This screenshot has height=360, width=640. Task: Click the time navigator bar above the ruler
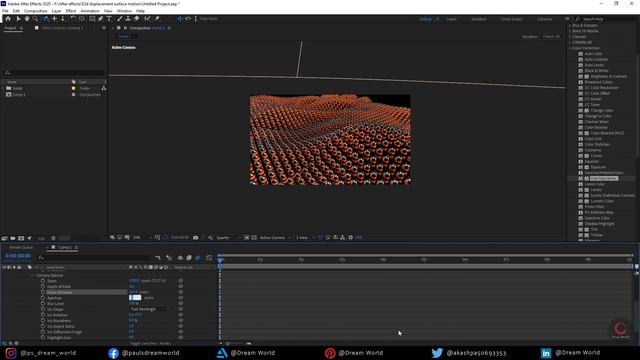[x=426, y=255]
